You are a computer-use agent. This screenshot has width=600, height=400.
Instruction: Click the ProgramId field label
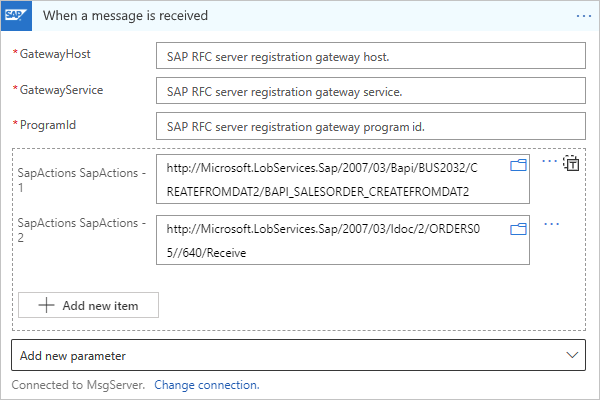coord(48,124)
